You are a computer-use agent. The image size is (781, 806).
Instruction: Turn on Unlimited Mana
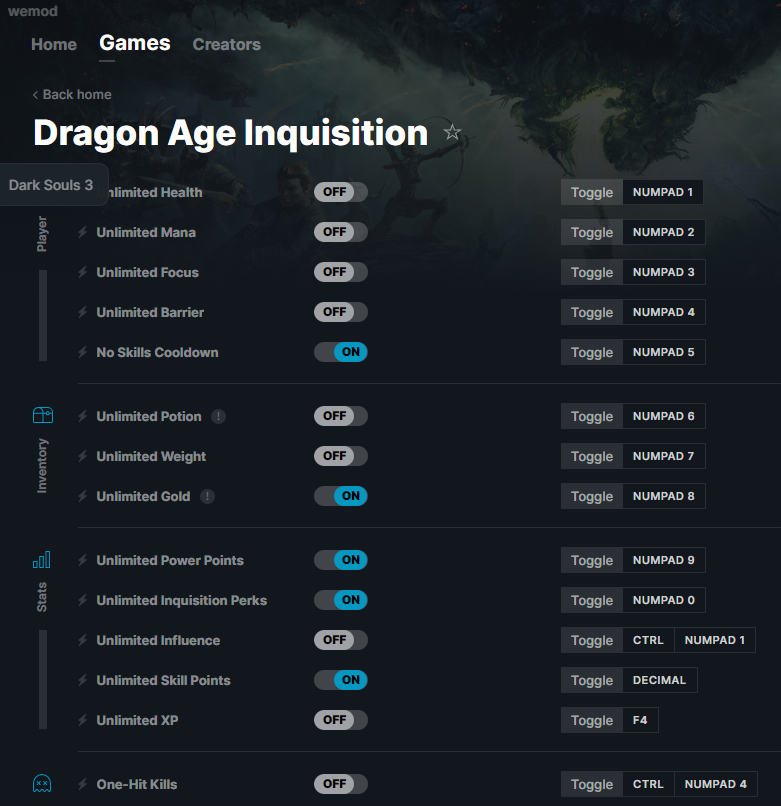click(x=341, y=232)
